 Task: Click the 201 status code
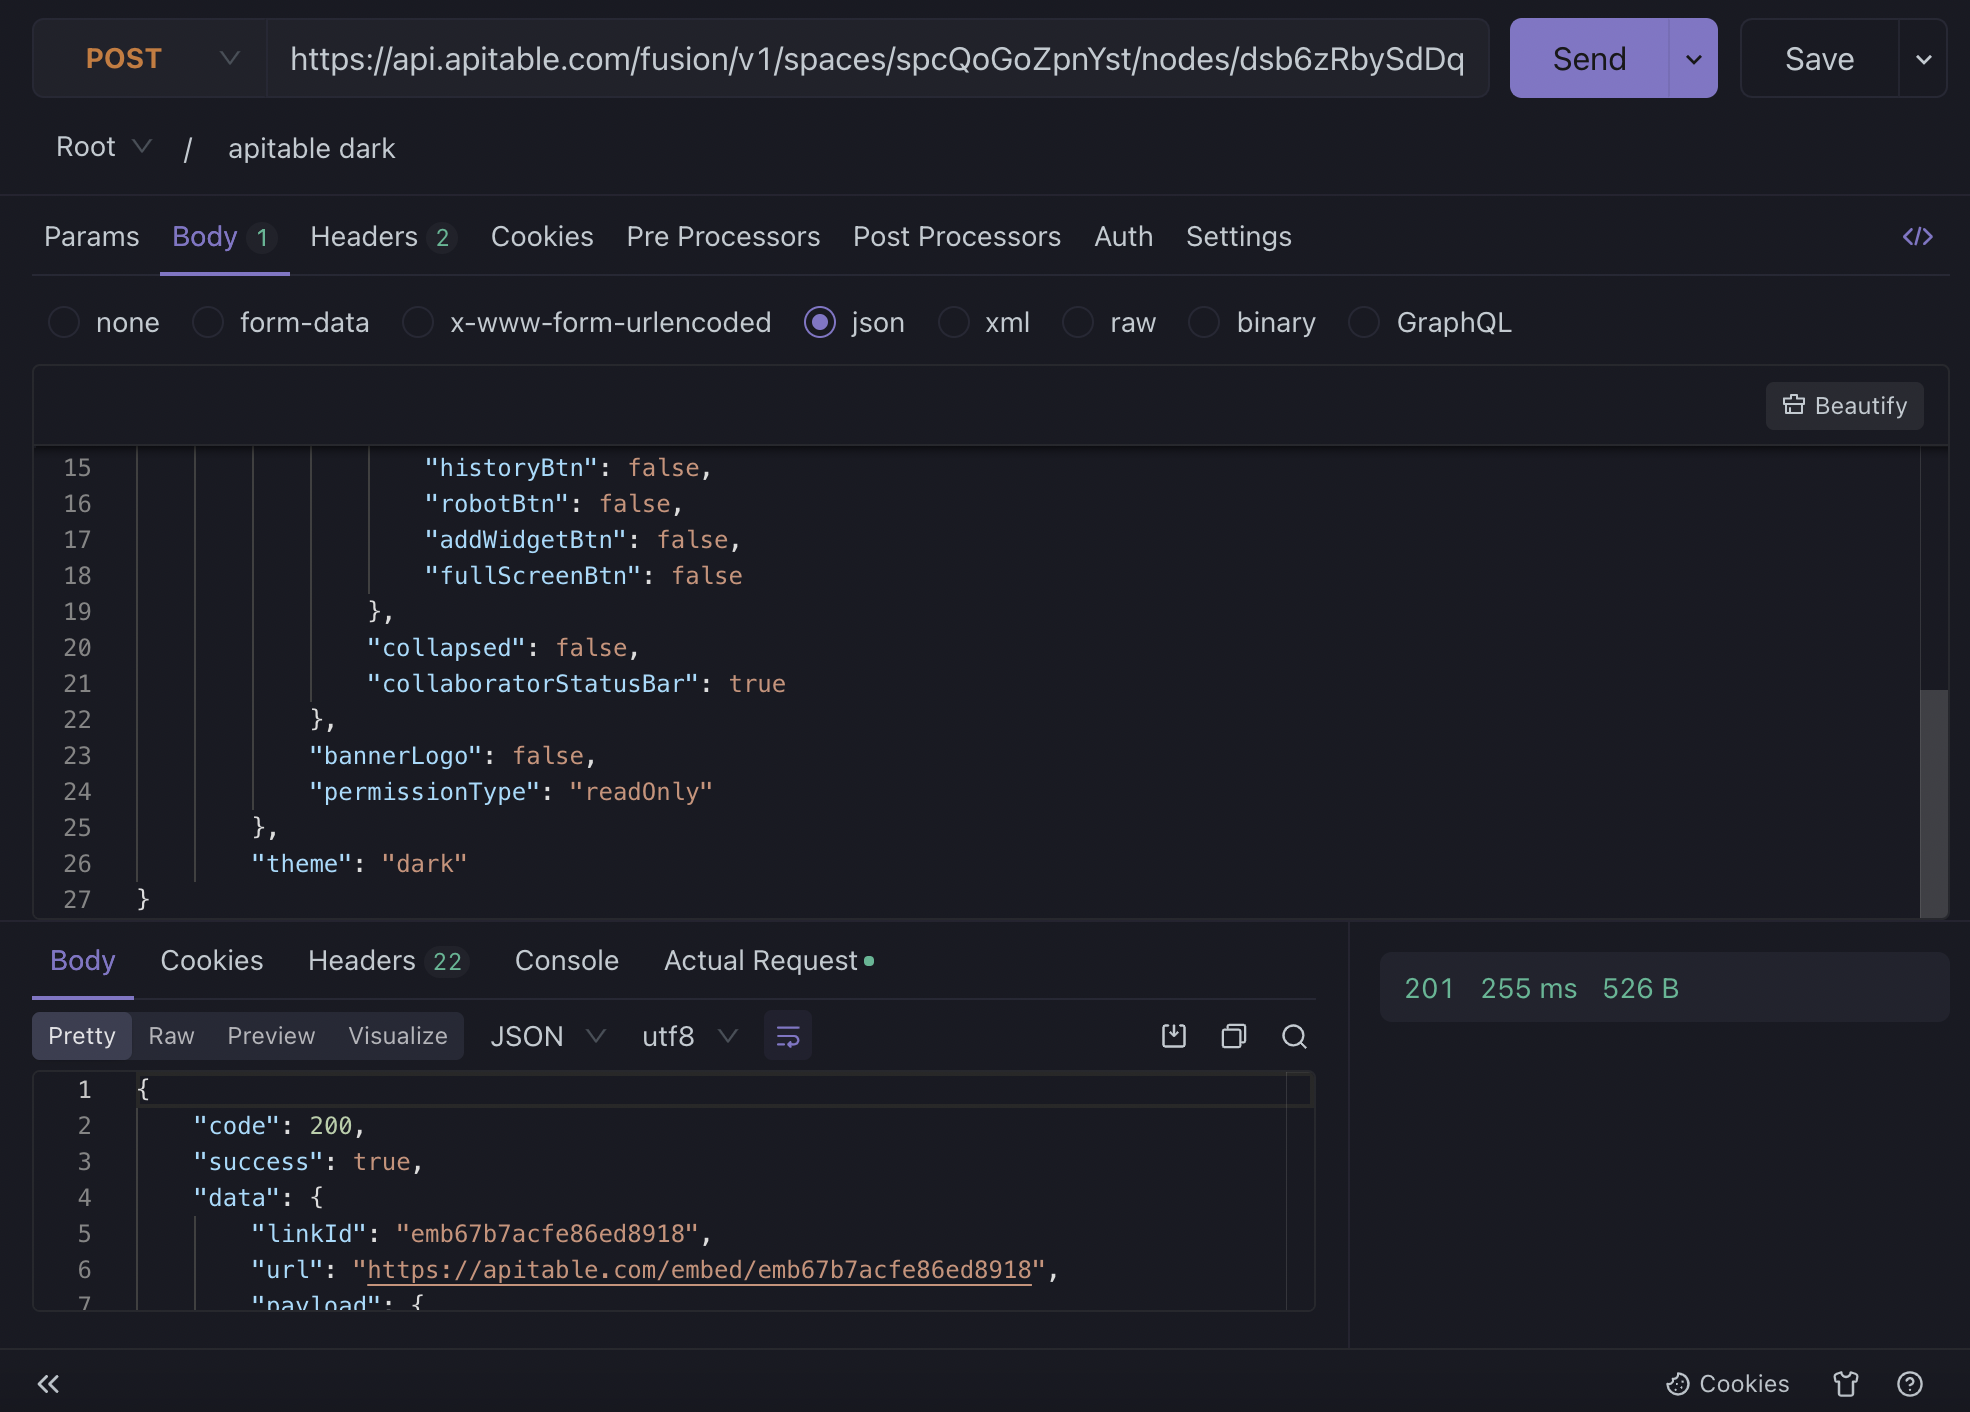point(1429,989)
